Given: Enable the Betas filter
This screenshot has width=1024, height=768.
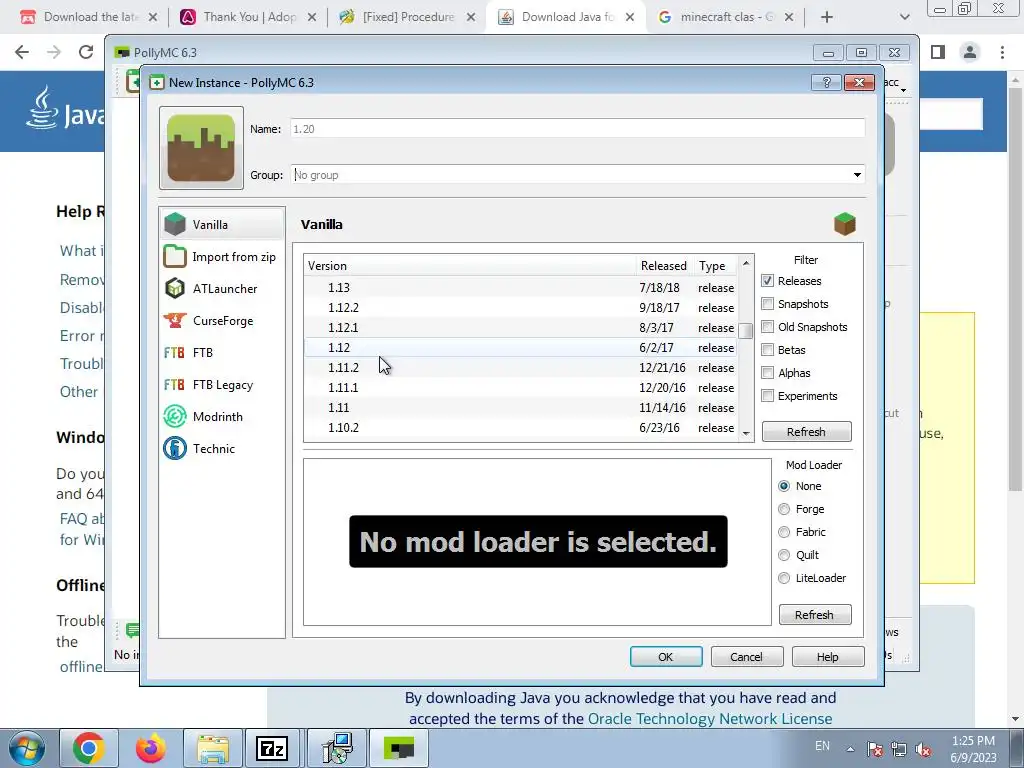Looking at the screenshot, I should point(767,349).
